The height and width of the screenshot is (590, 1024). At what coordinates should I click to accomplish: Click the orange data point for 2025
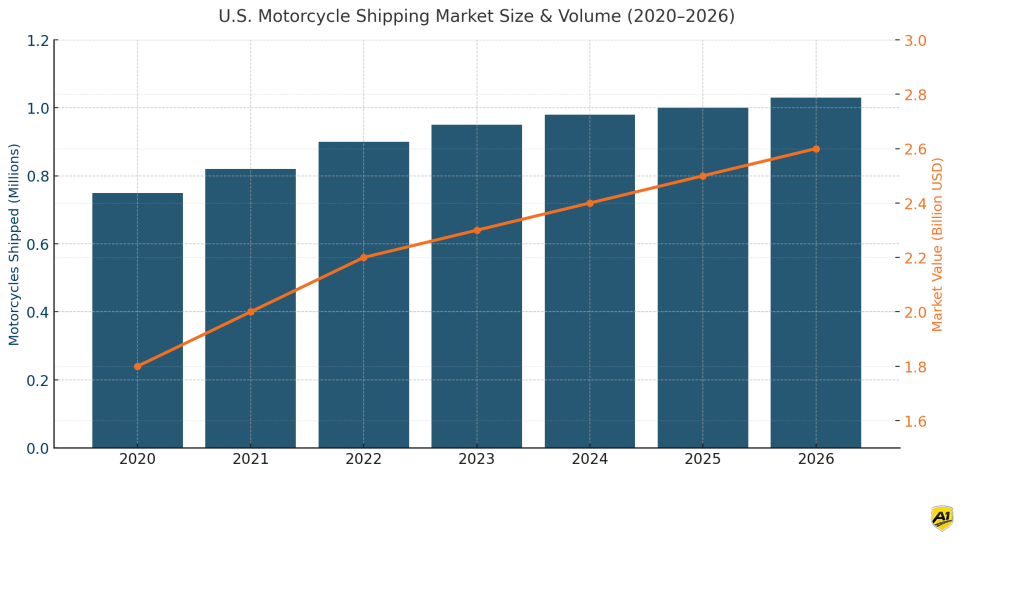click(703, 175)
